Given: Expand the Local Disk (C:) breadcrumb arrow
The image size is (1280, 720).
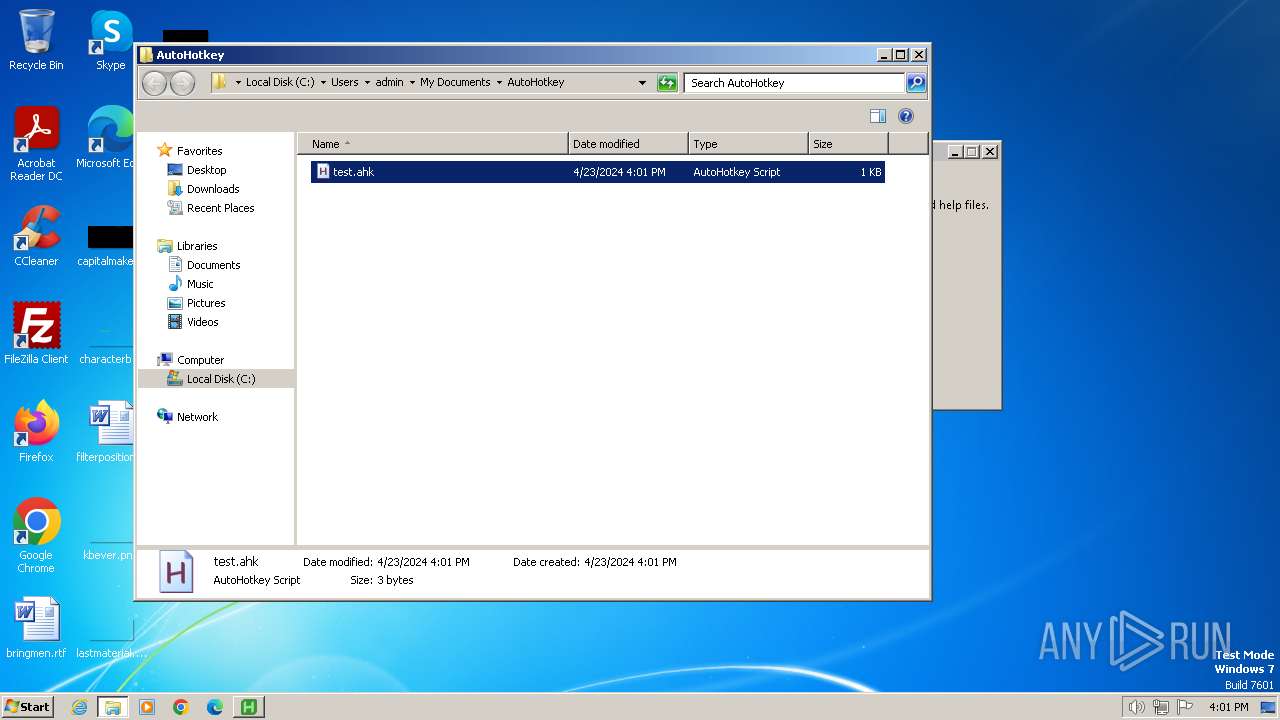Looking at the screenshot, I should tap(324, 83).
